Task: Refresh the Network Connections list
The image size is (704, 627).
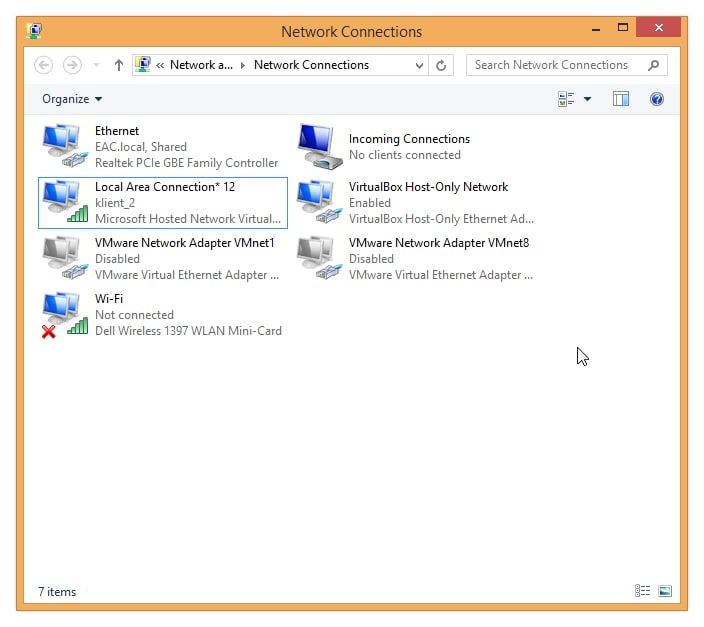Action: click(441, 66)
